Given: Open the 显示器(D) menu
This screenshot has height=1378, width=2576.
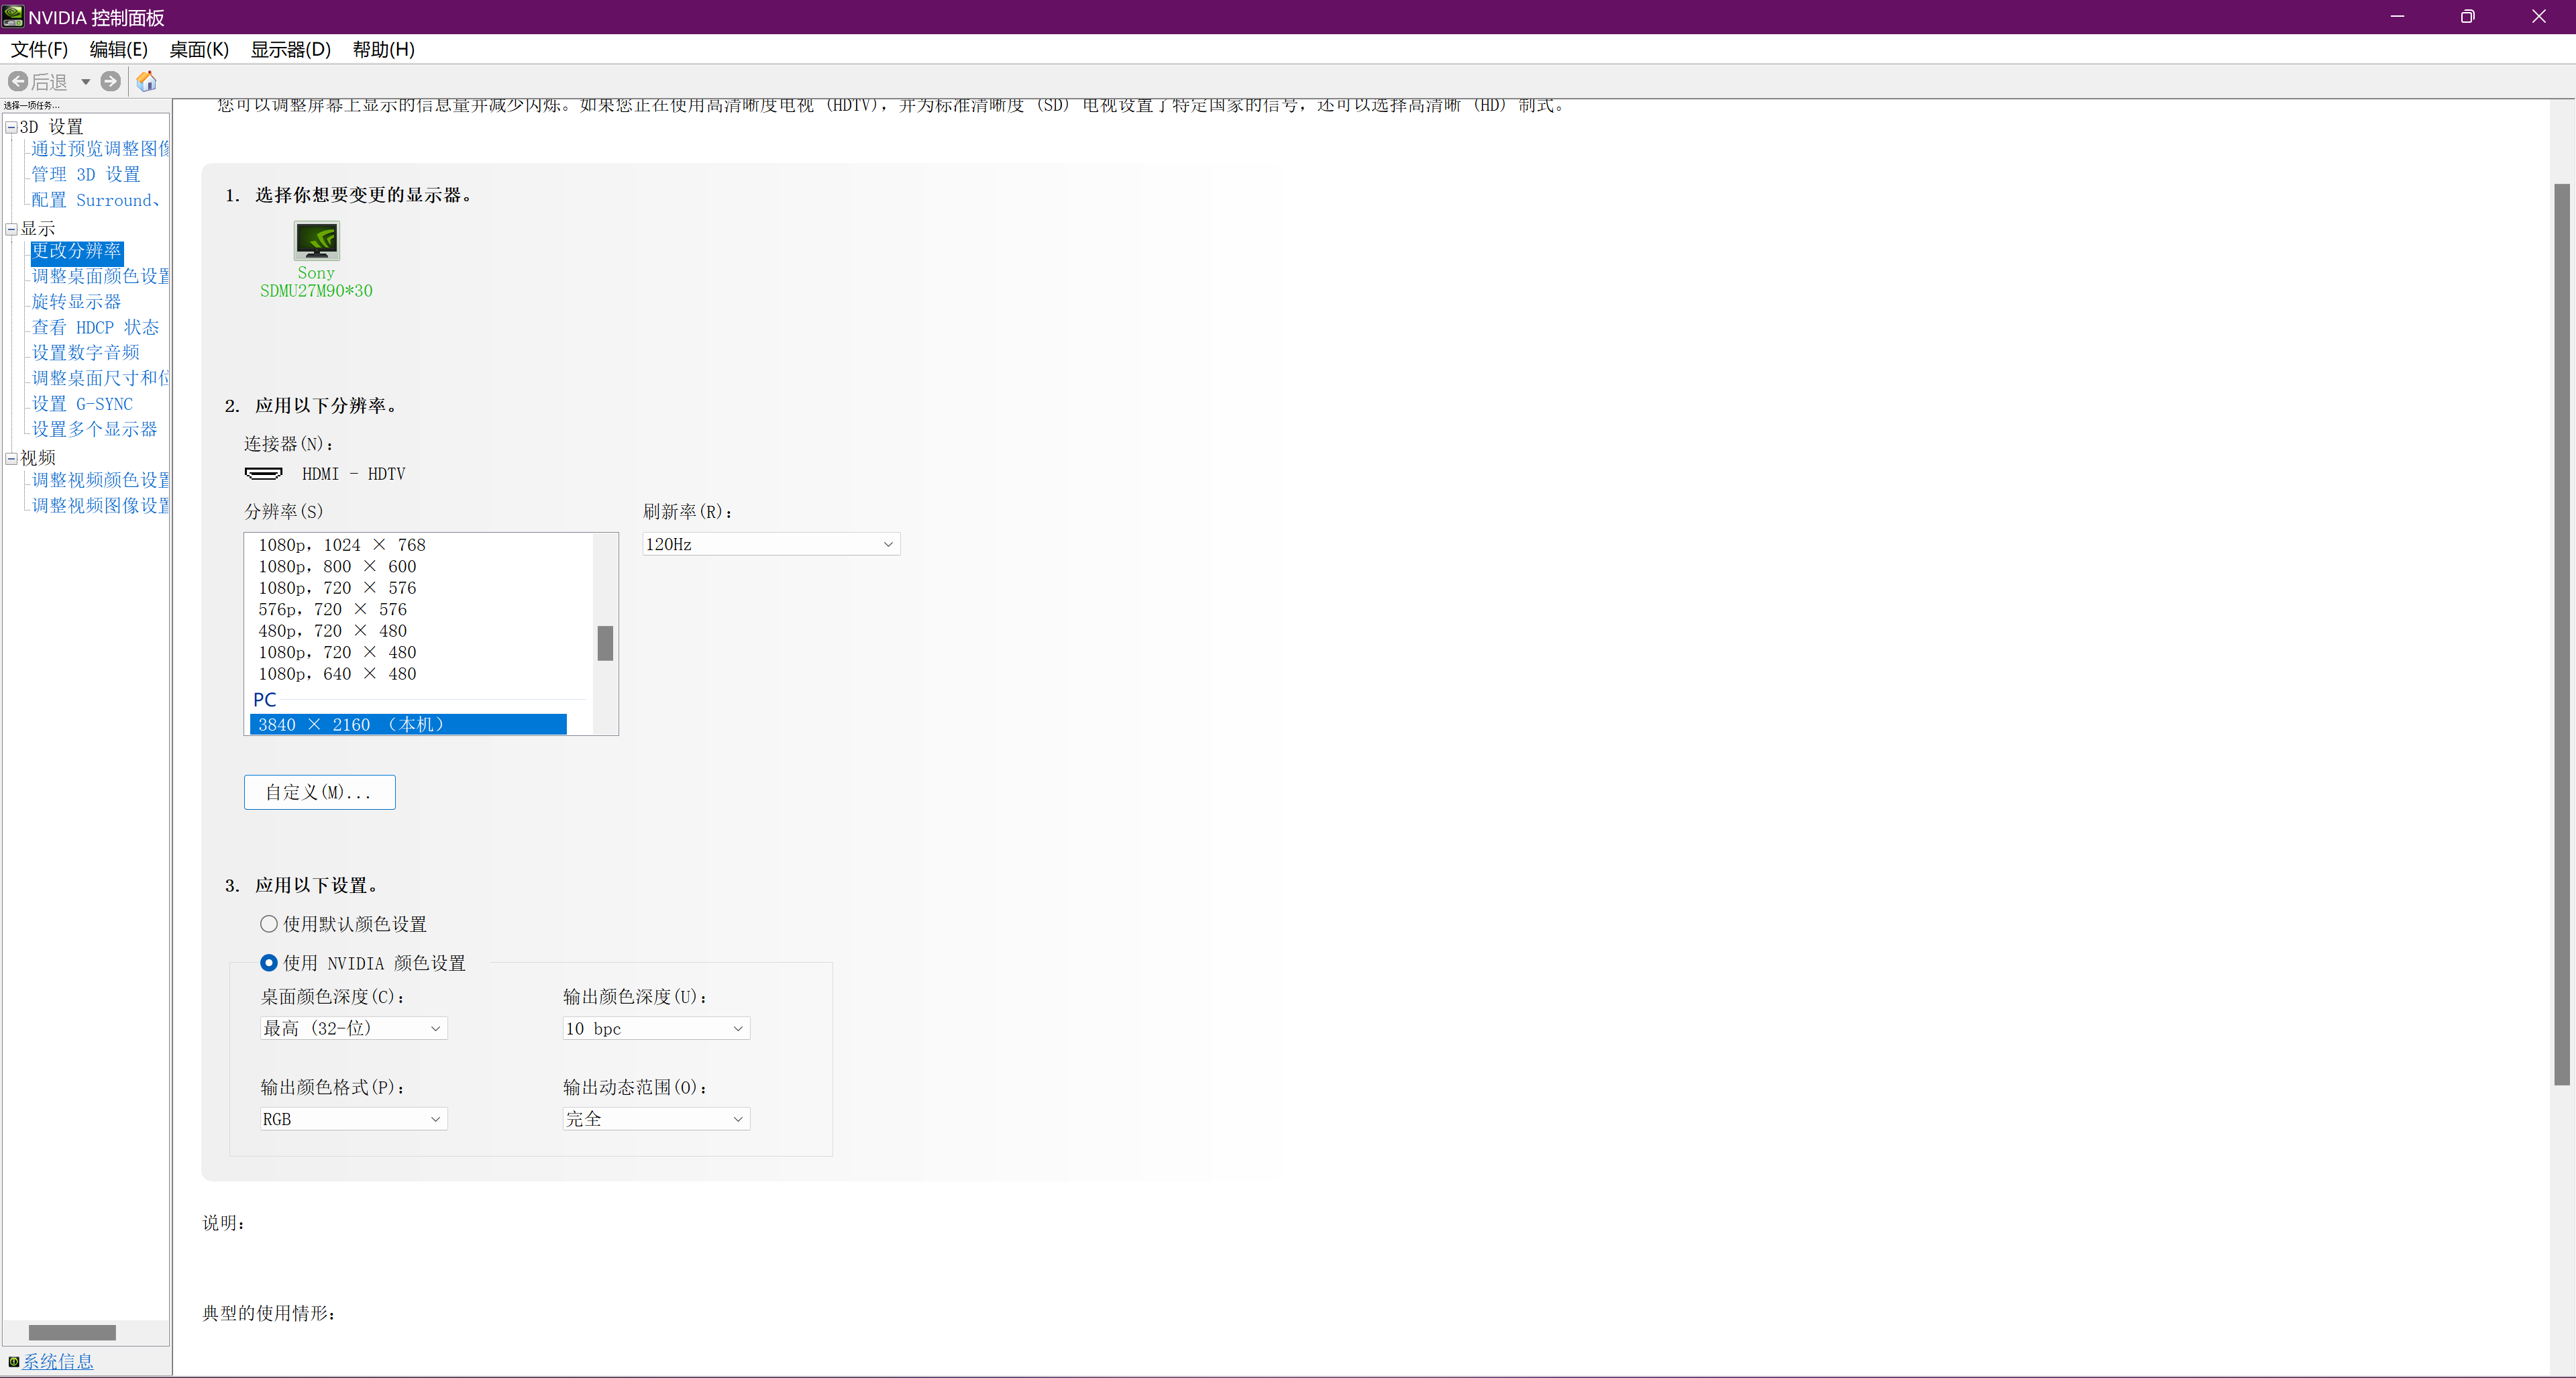Looking at the screenshot, I should tap(290, 49).
